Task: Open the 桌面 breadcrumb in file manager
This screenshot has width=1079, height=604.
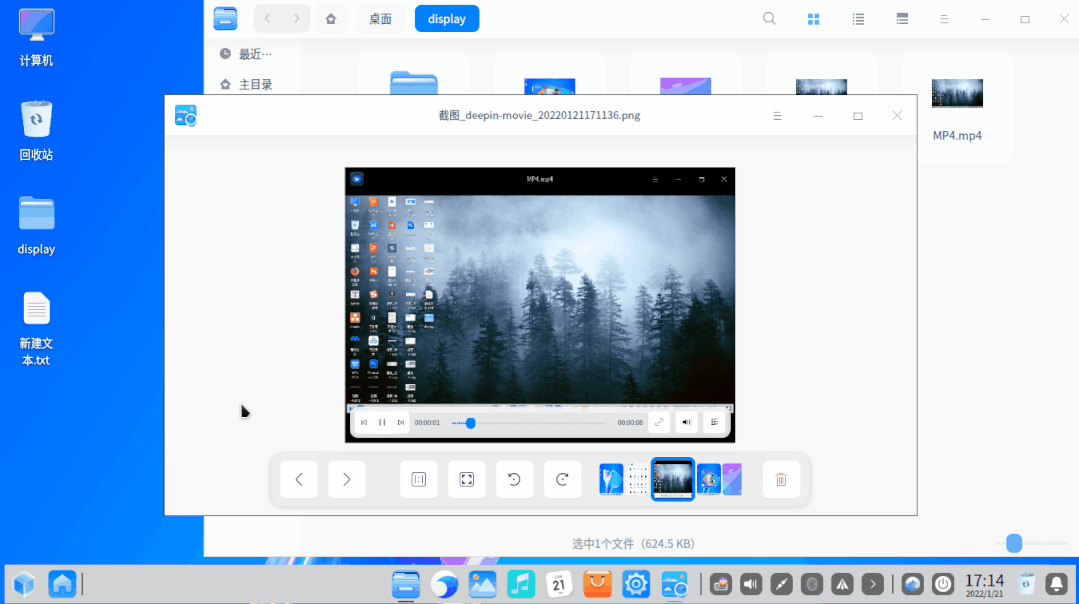Action: [x=381, y=19]
